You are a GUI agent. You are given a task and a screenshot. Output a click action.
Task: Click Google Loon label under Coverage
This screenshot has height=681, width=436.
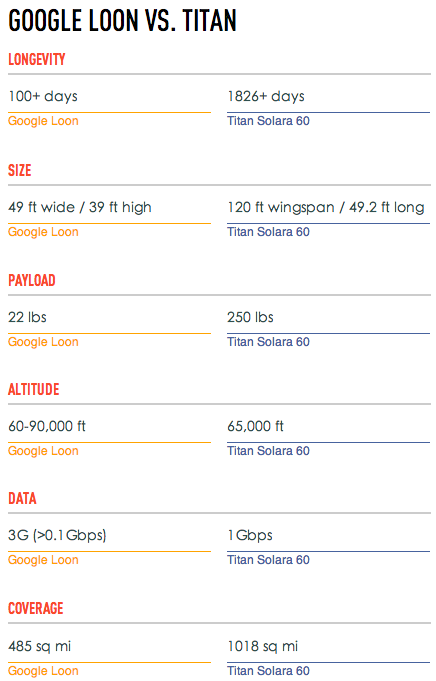pyautogui.click(x=43, y=671)
